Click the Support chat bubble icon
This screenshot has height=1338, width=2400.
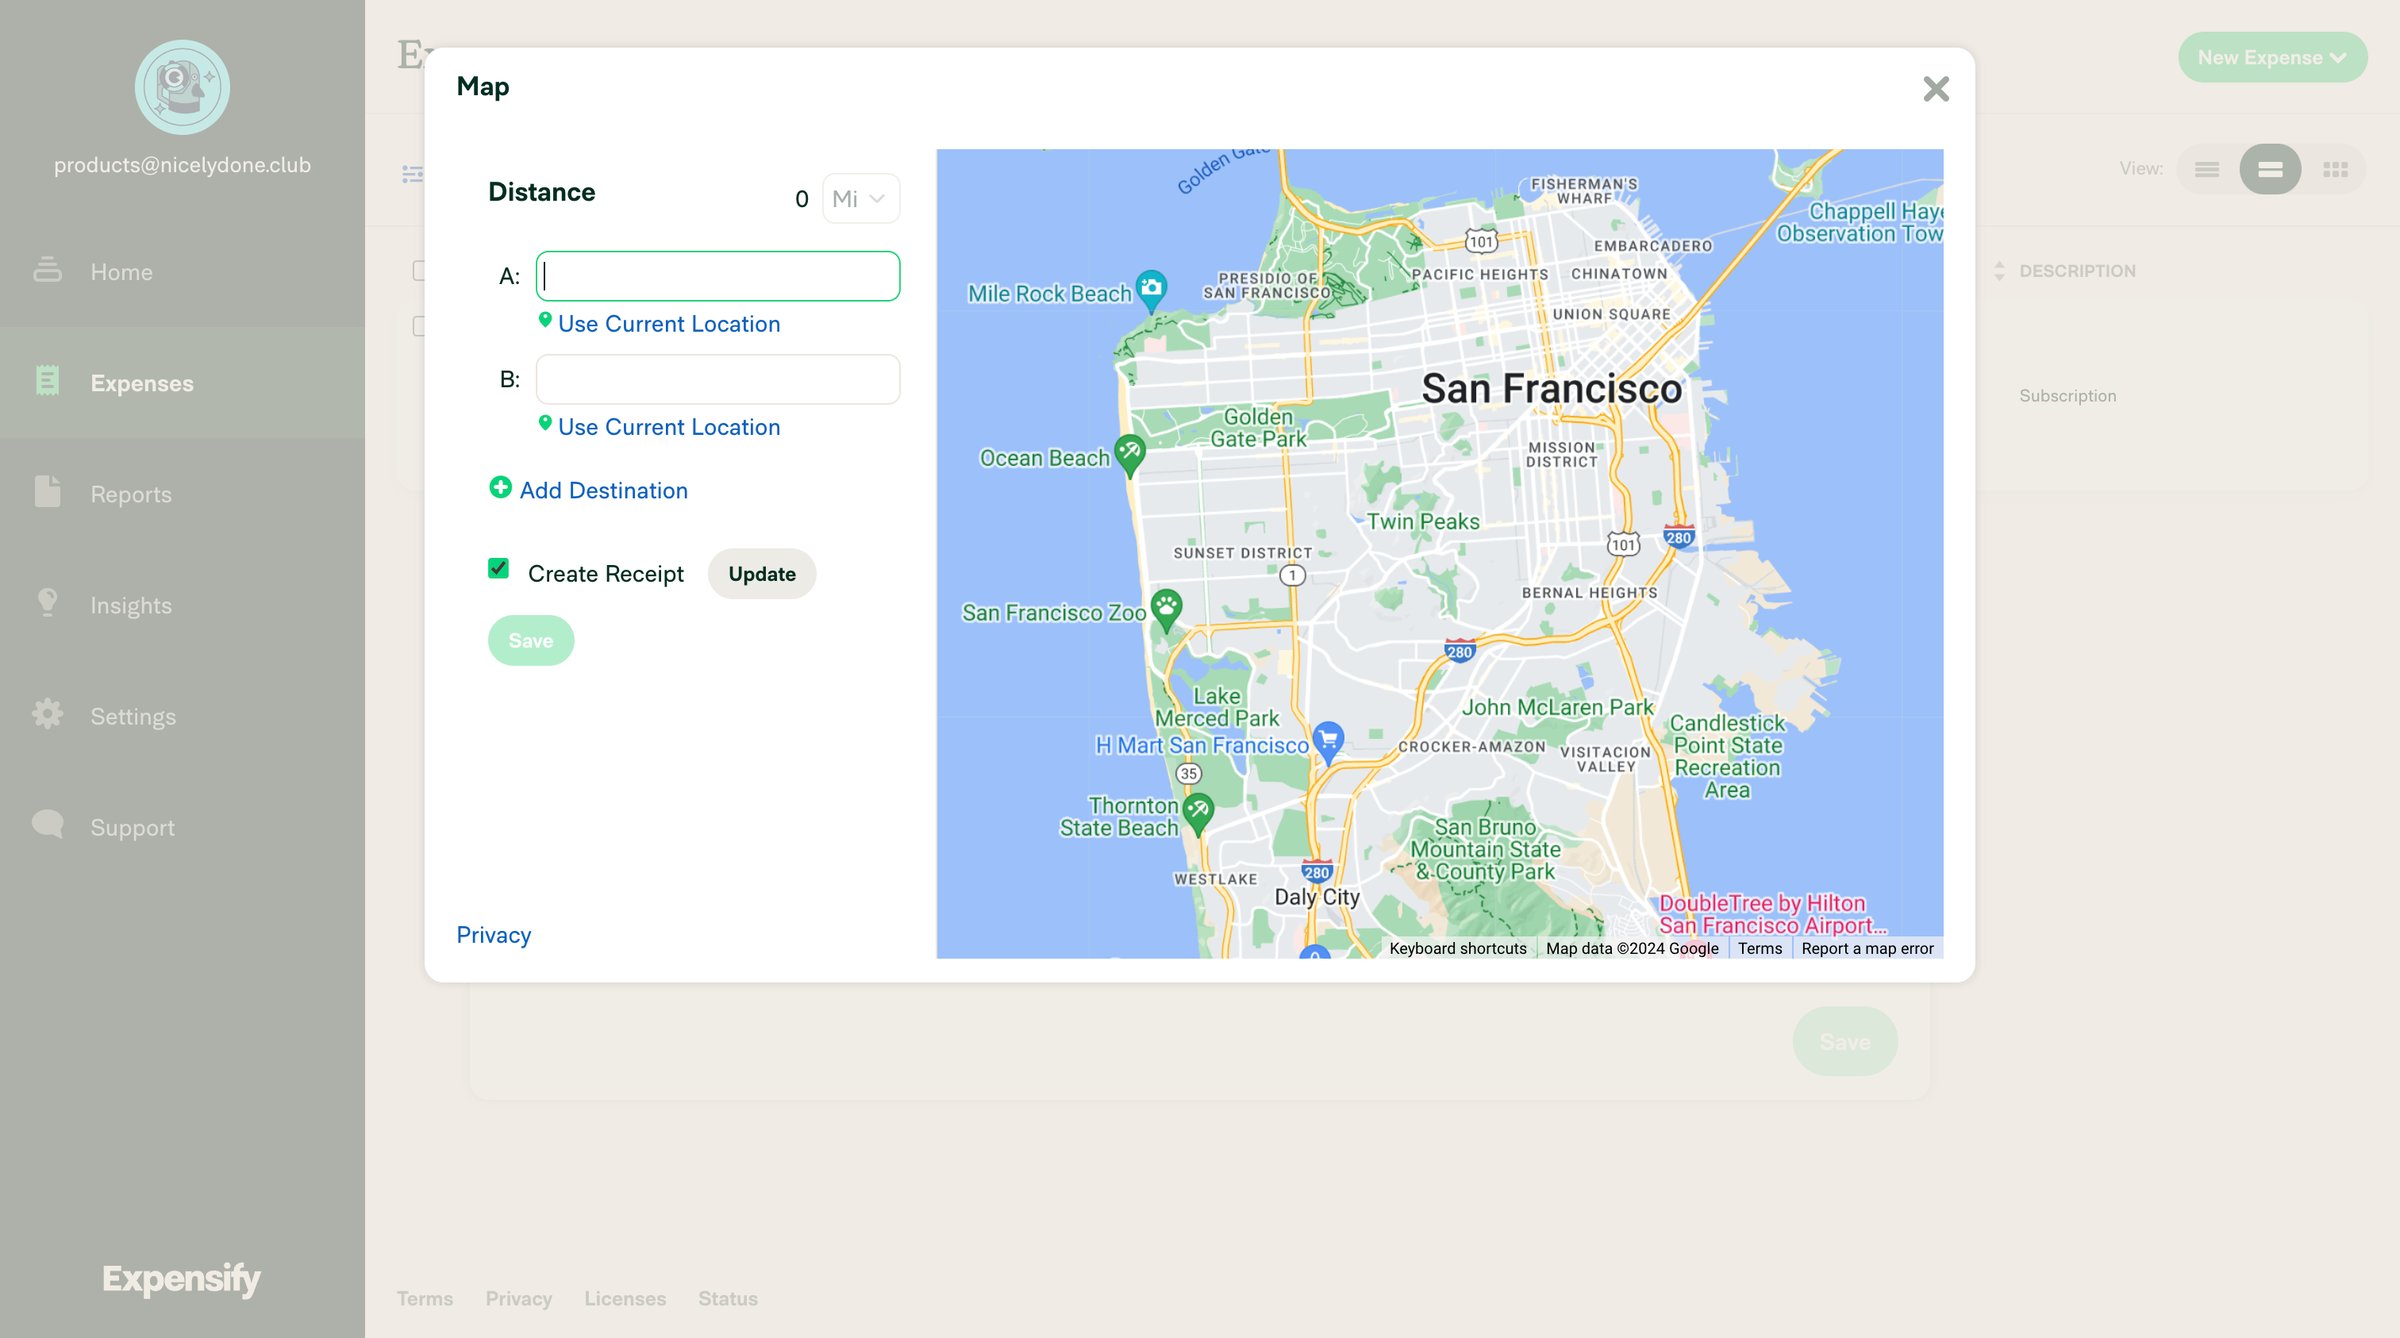tap(47, 824)
